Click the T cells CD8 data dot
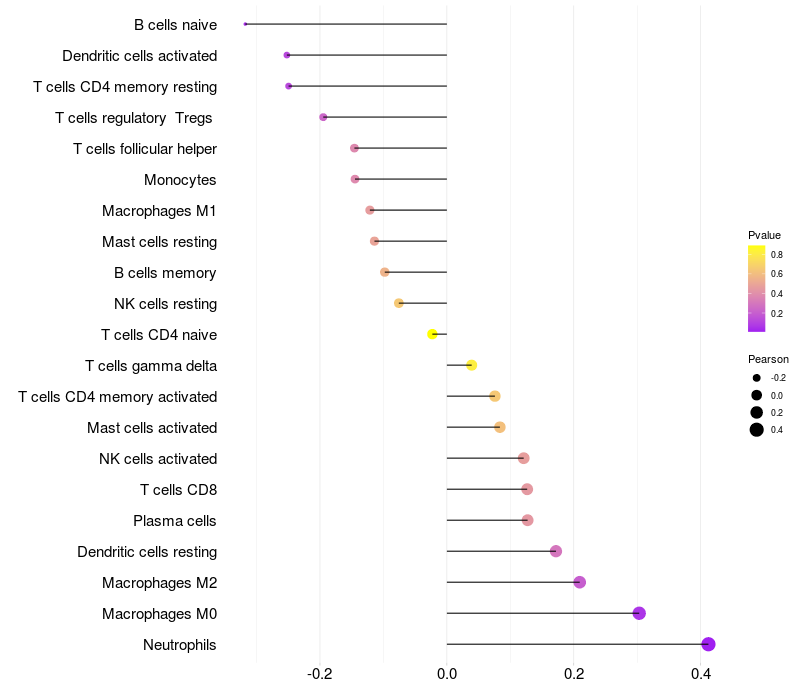The width and height of the screenshot is (800, 700). click(x=527, y=489)
